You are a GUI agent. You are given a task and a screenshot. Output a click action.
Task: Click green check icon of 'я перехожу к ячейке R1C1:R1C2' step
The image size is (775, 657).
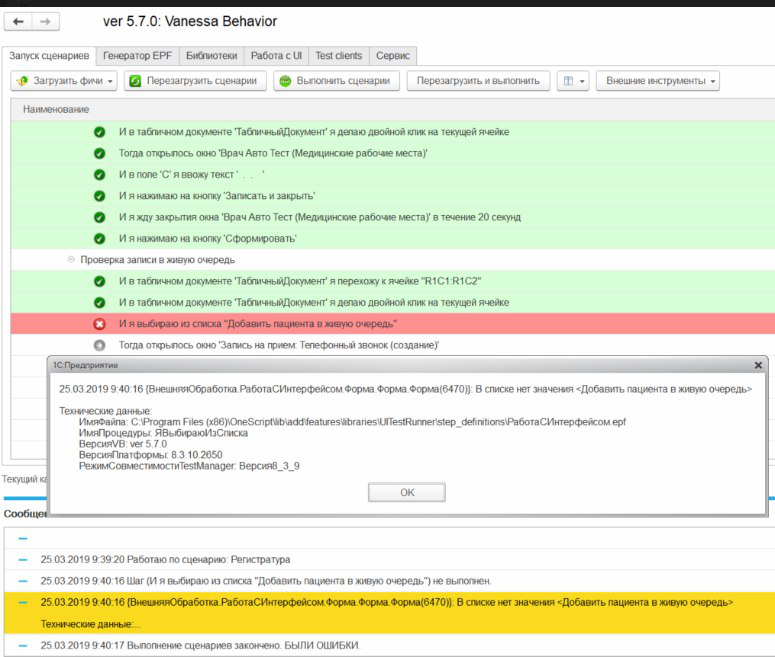(99, 281)
